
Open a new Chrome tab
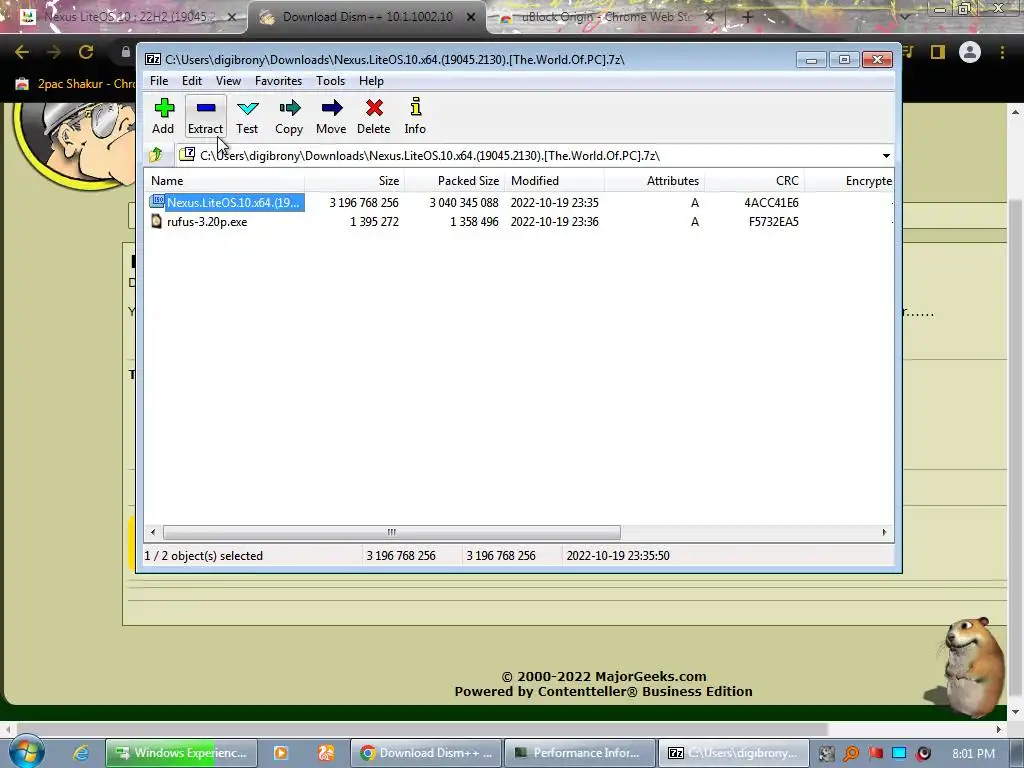tap(748, 17)
